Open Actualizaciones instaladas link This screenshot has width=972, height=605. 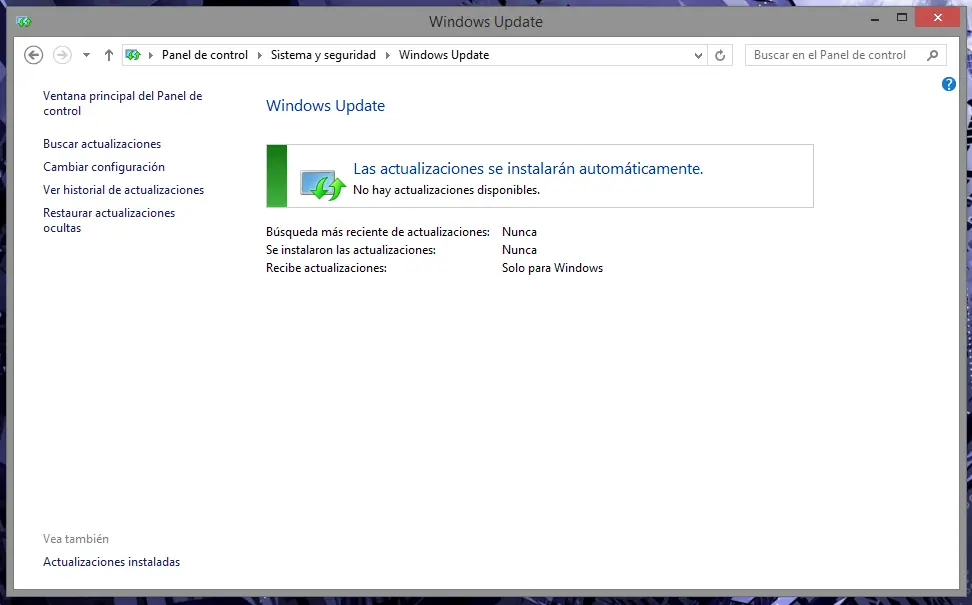[x=112, y=562]
